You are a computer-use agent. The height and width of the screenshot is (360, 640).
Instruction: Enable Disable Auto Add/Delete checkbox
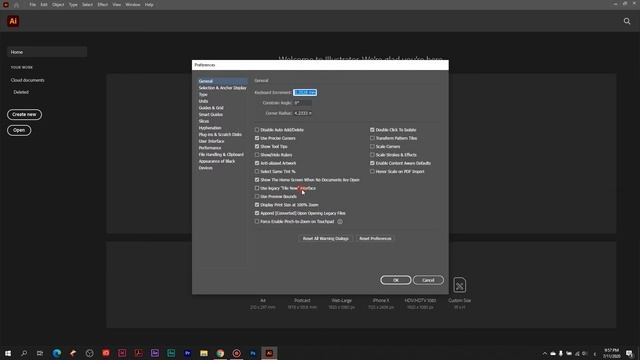point(257,130)
